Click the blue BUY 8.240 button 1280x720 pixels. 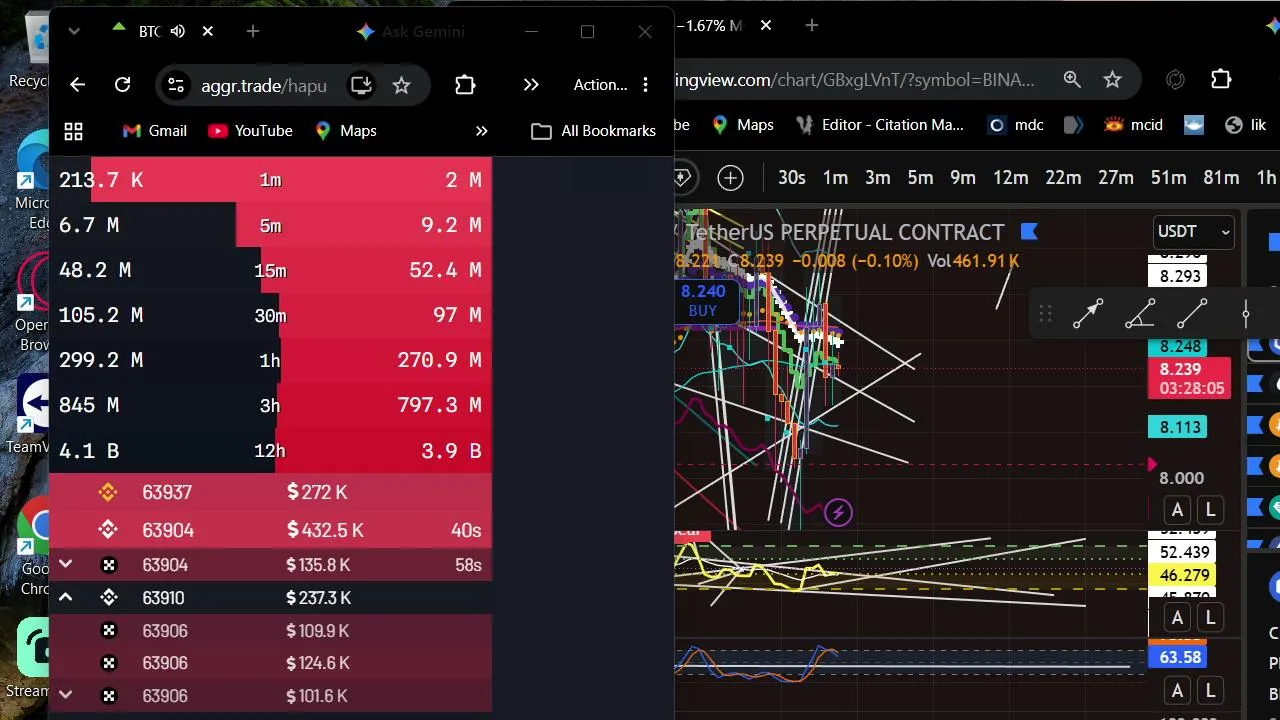[x=703, y=300]
